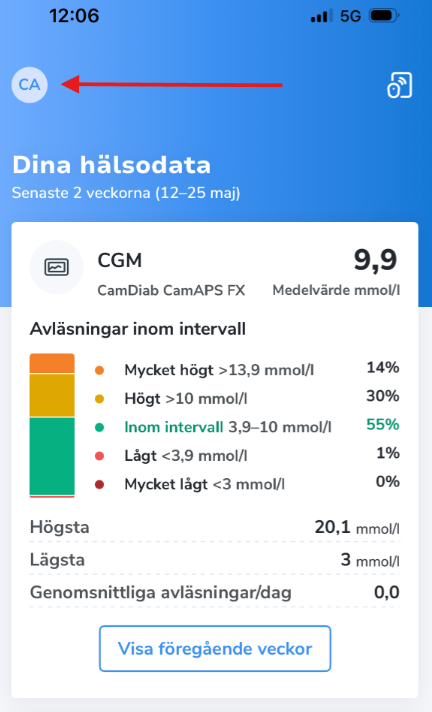Image resolution: width=432 pixels, height=712 pixels.
Task: Tap the cellular signal bars icon
Action: pos(322,16)
